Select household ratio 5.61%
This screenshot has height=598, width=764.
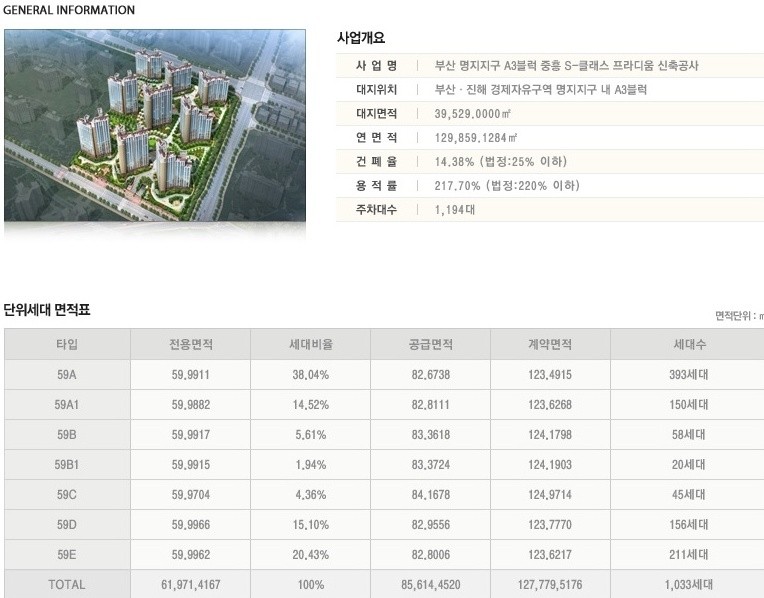tap(311, 434)
